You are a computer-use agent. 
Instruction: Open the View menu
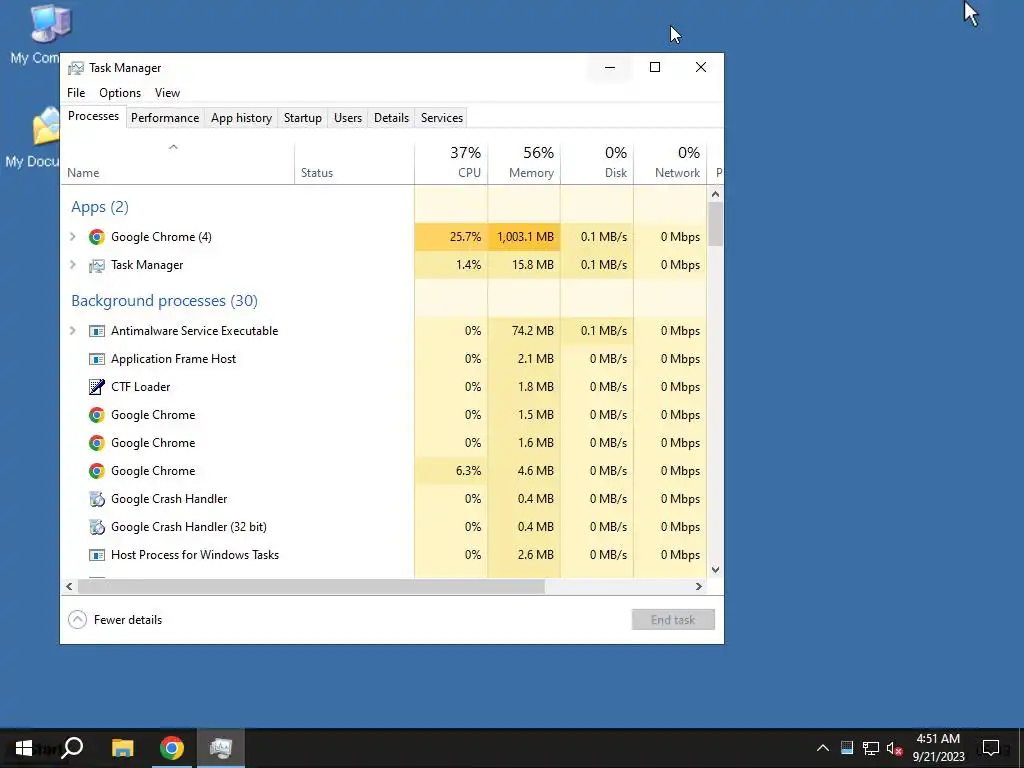pos(167,93)
